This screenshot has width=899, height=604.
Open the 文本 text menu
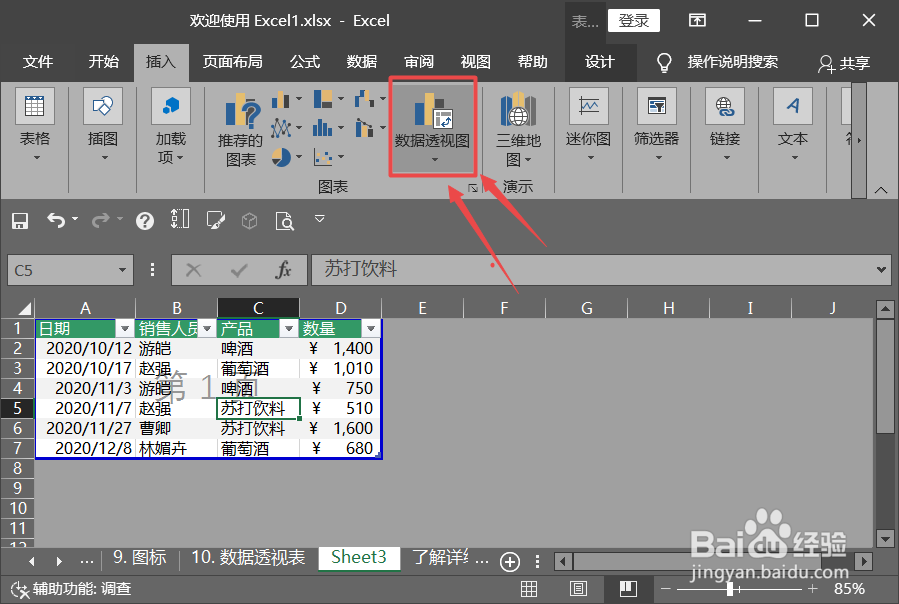tap(793, 124)
